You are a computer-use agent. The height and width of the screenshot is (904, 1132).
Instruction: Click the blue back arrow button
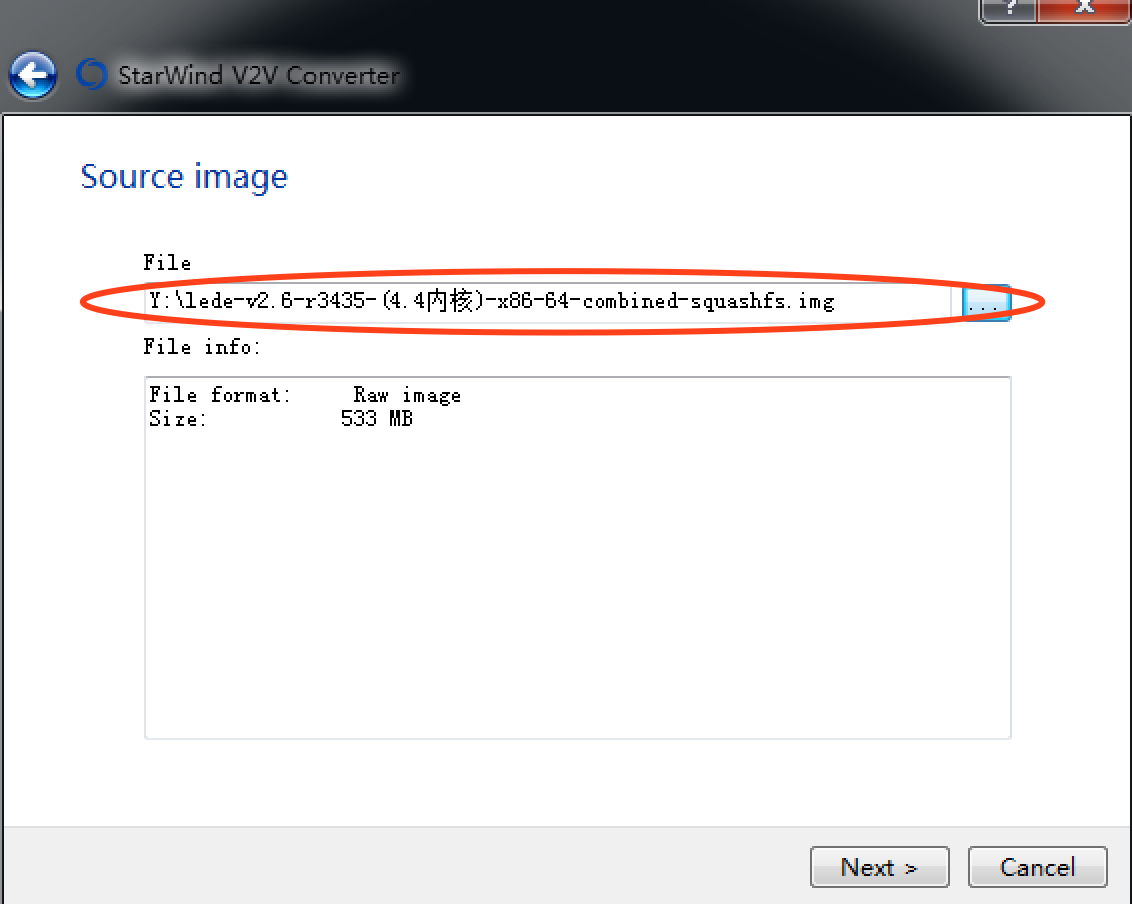point(32,74)
